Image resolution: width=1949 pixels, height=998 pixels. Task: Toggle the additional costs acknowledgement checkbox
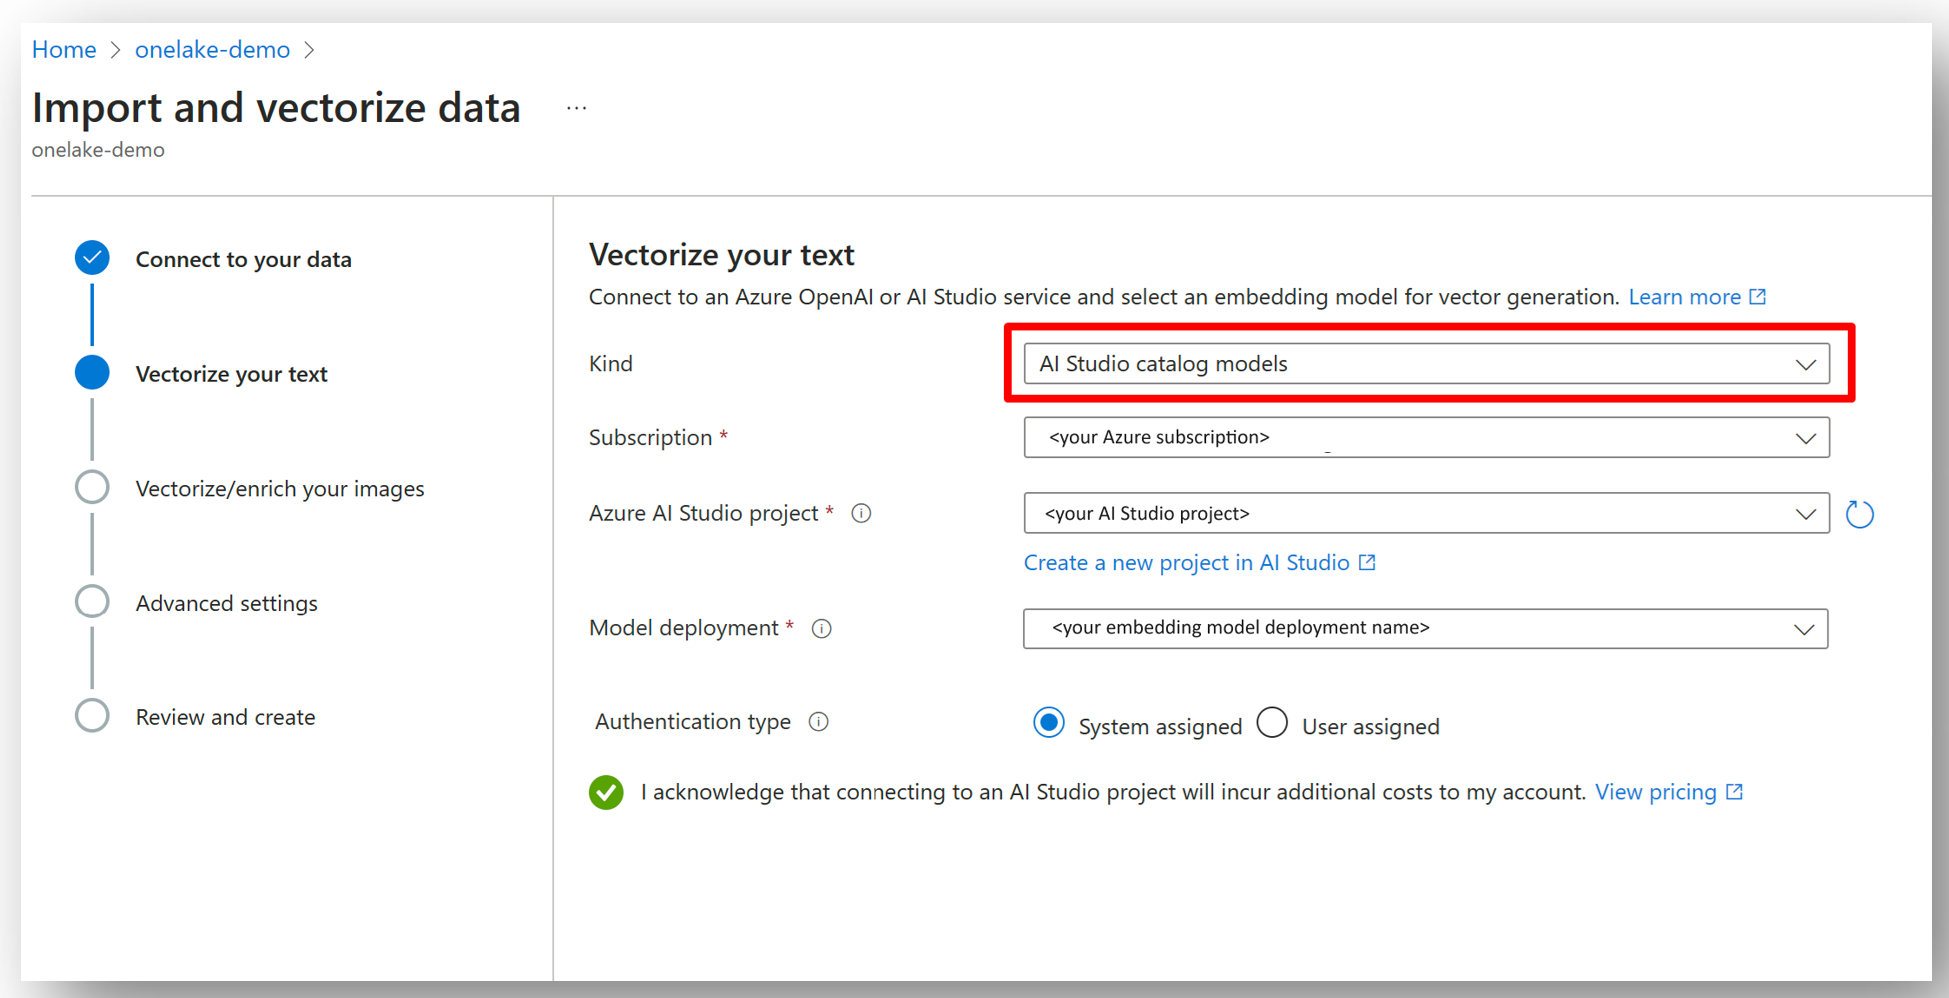click(x=606, y=792)
